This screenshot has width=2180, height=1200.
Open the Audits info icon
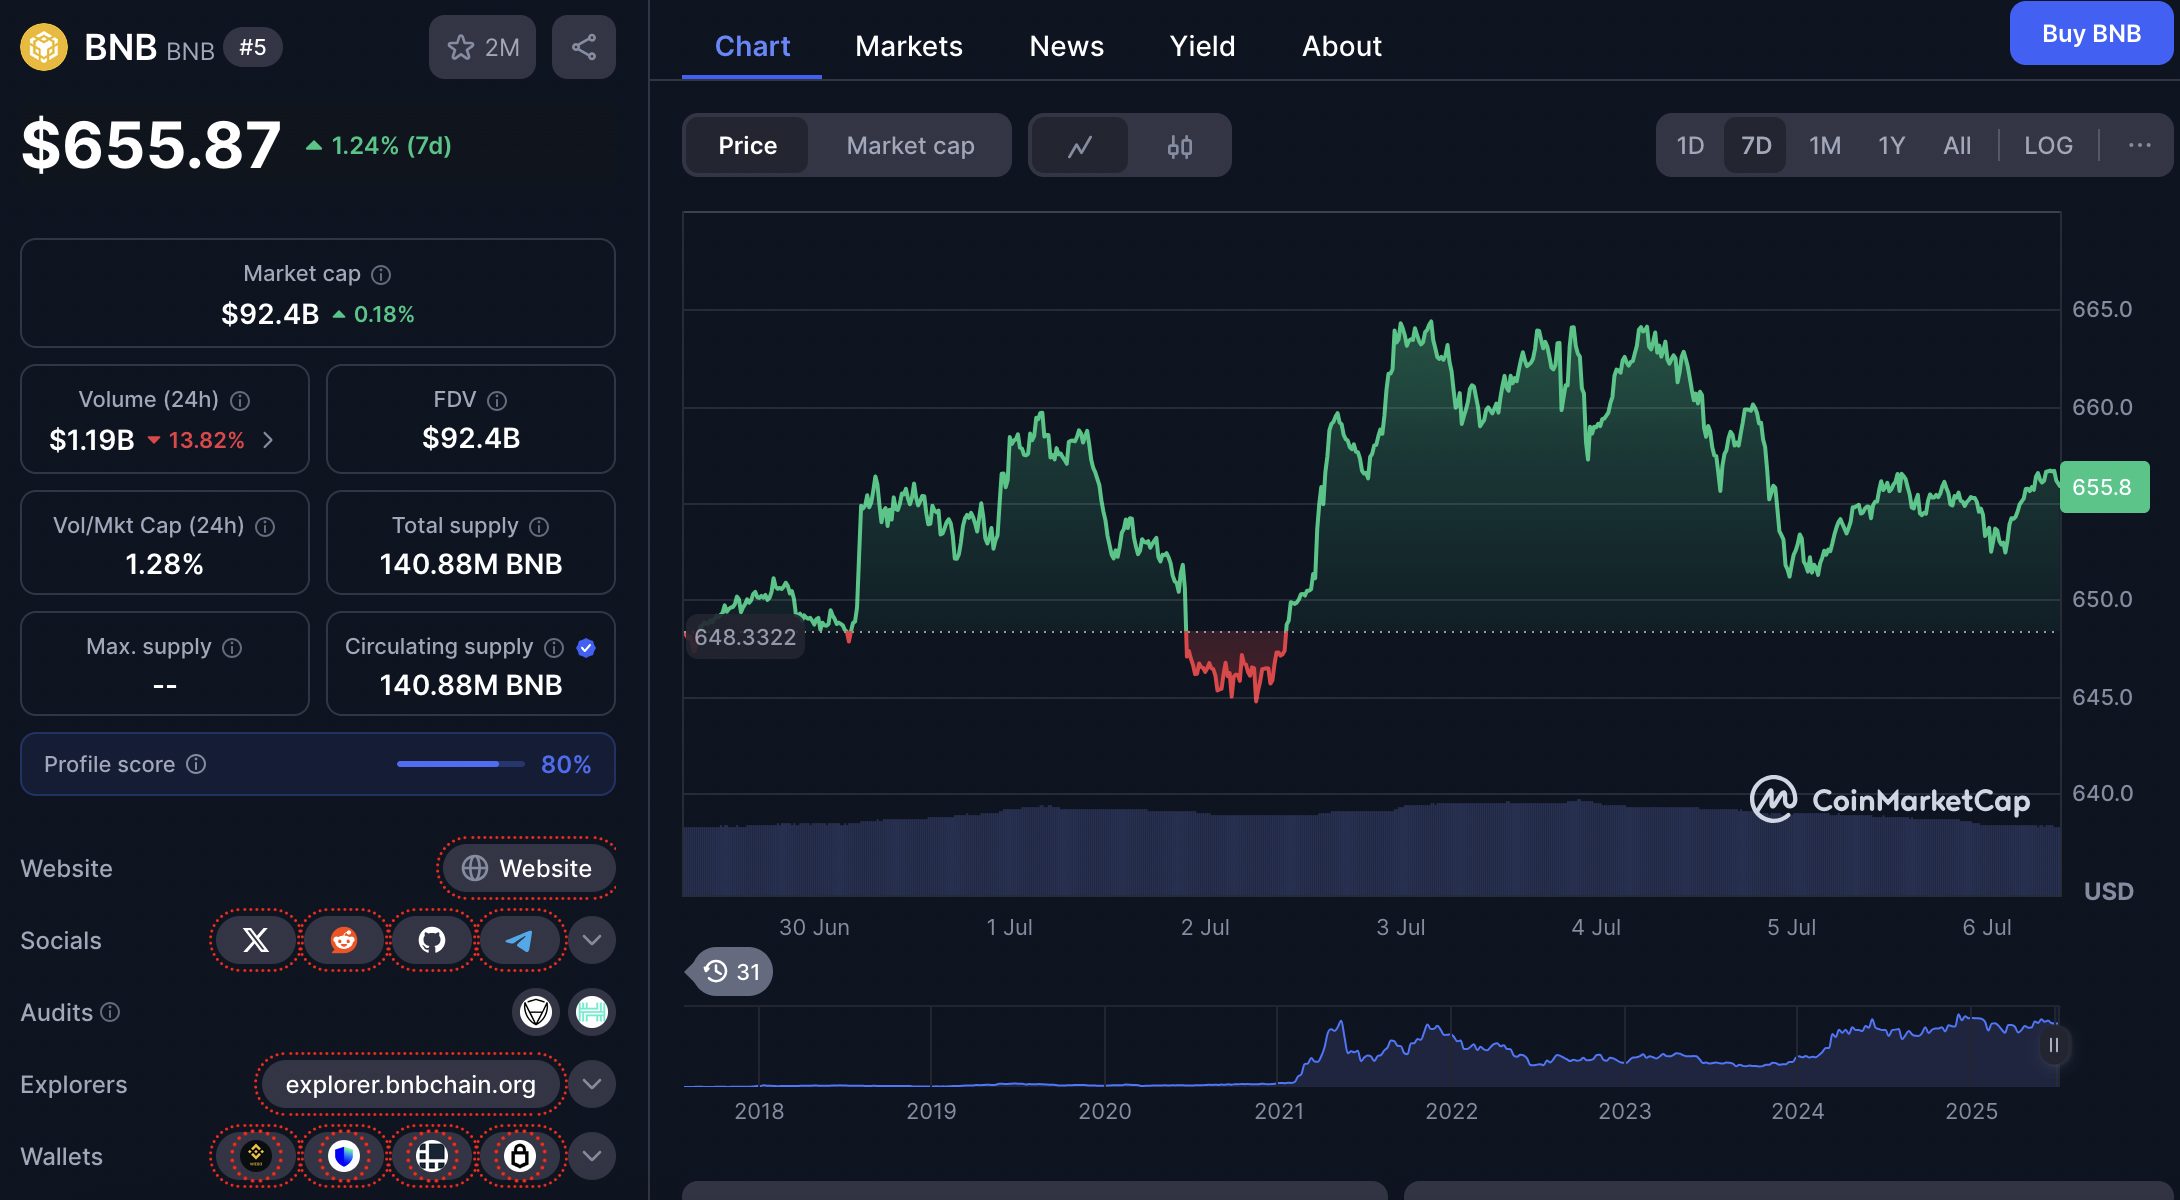point(110,1012)
